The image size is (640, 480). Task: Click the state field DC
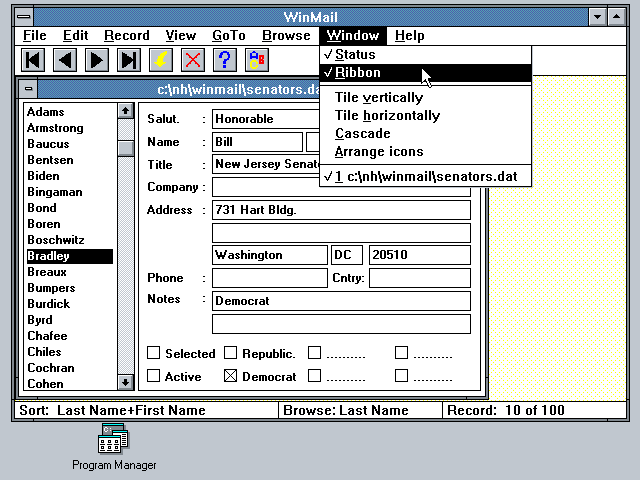347,255
